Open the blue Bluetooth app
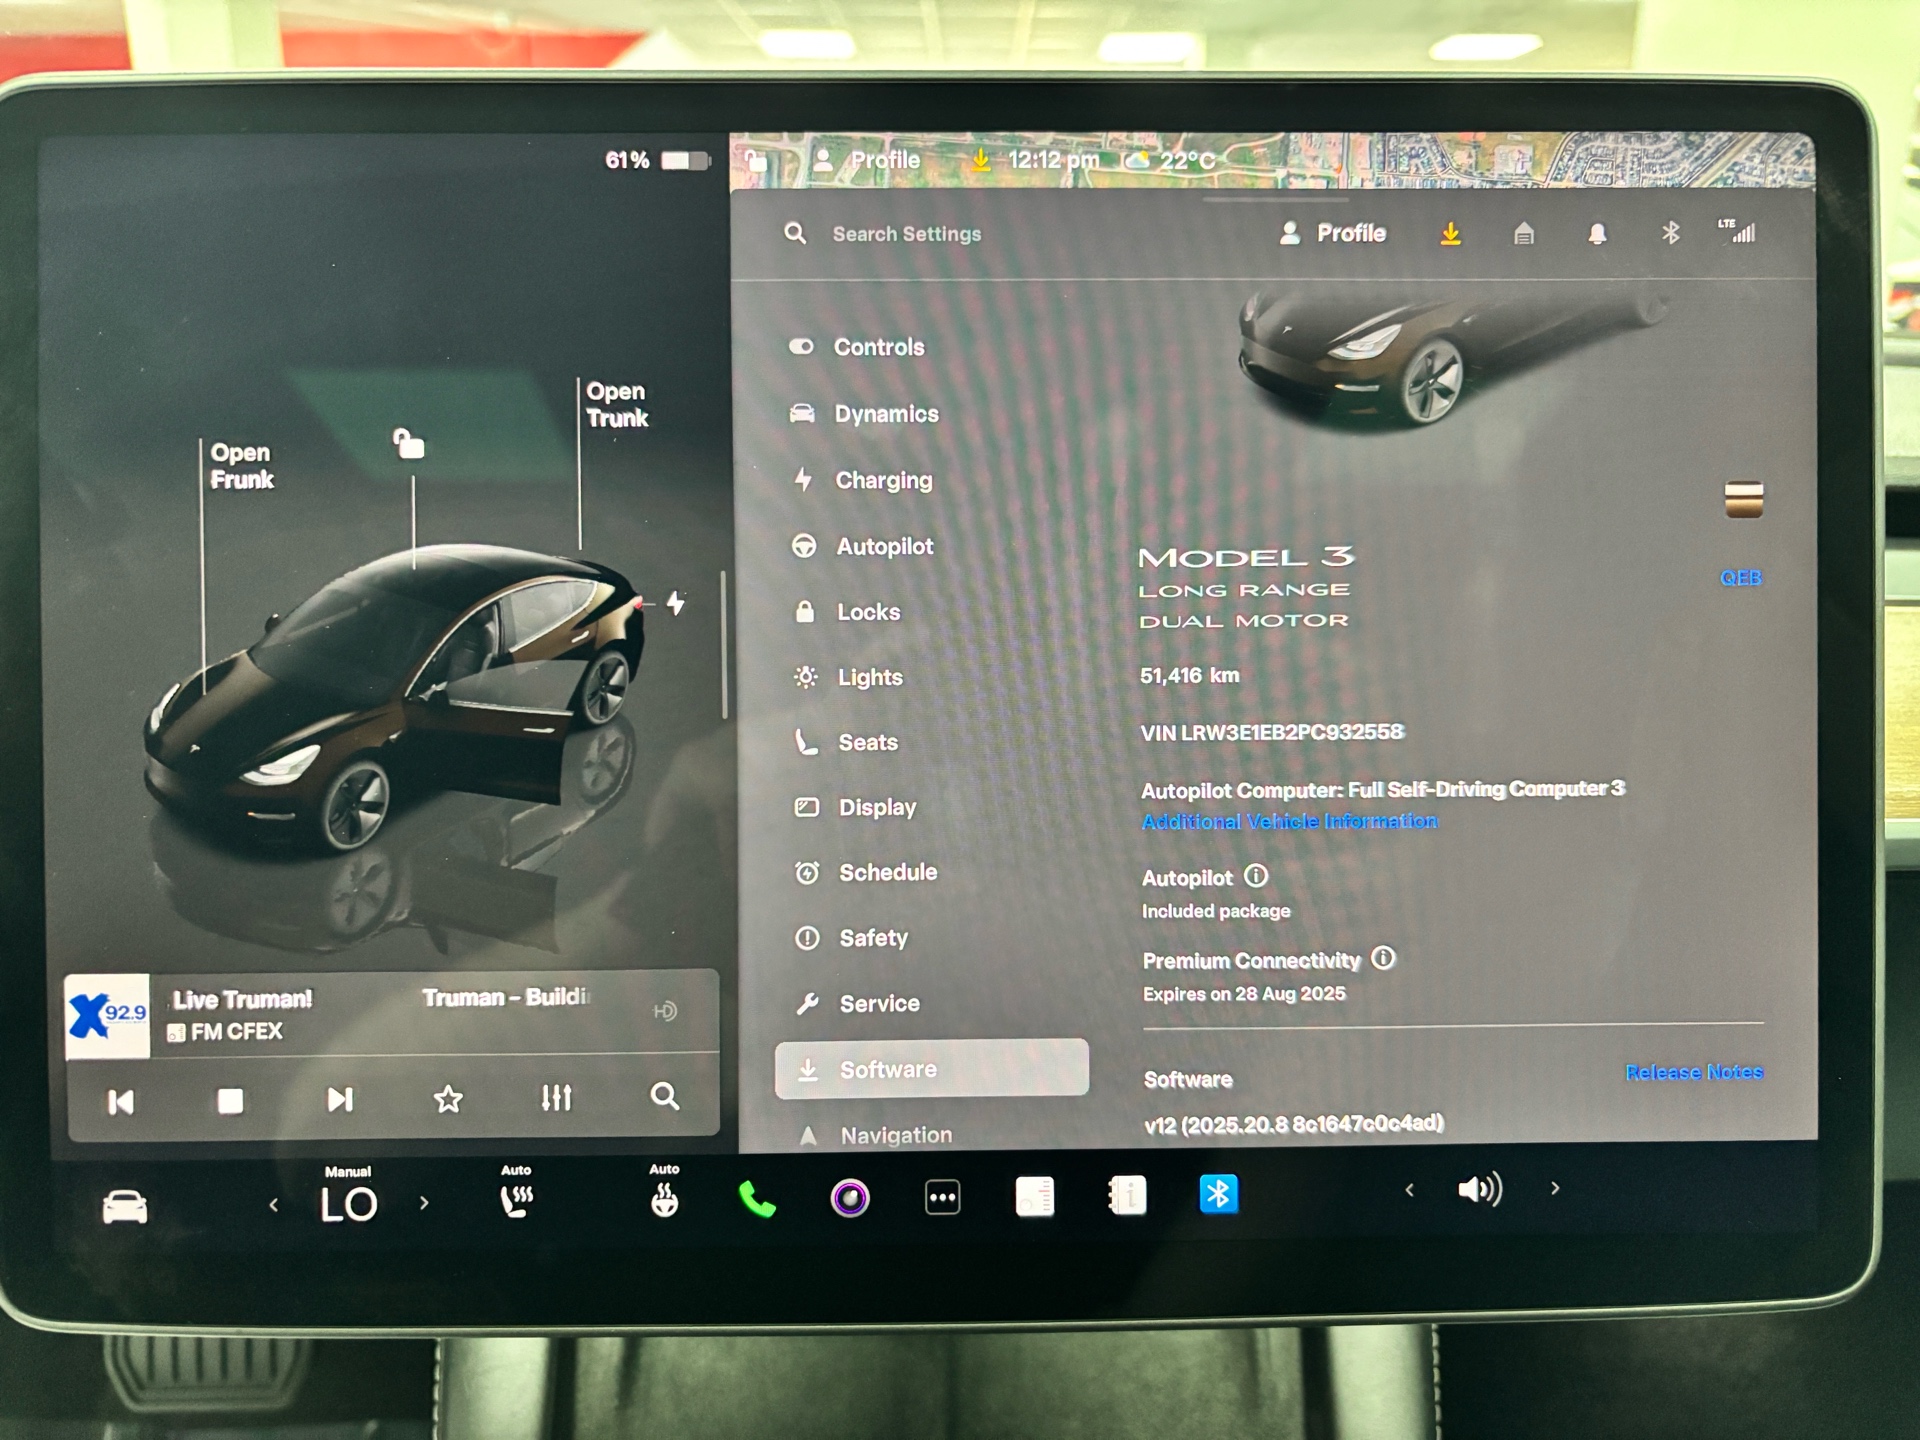 [1219, 1194]
